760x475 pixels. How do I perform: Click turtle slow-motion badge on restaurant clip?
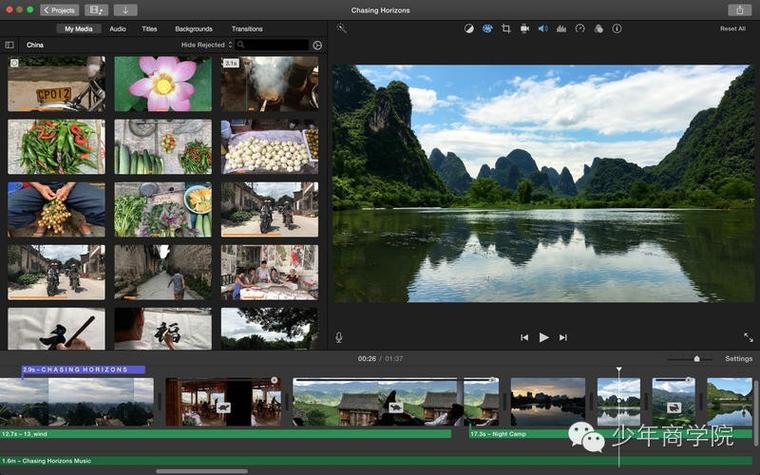click(x=223, y=407)
